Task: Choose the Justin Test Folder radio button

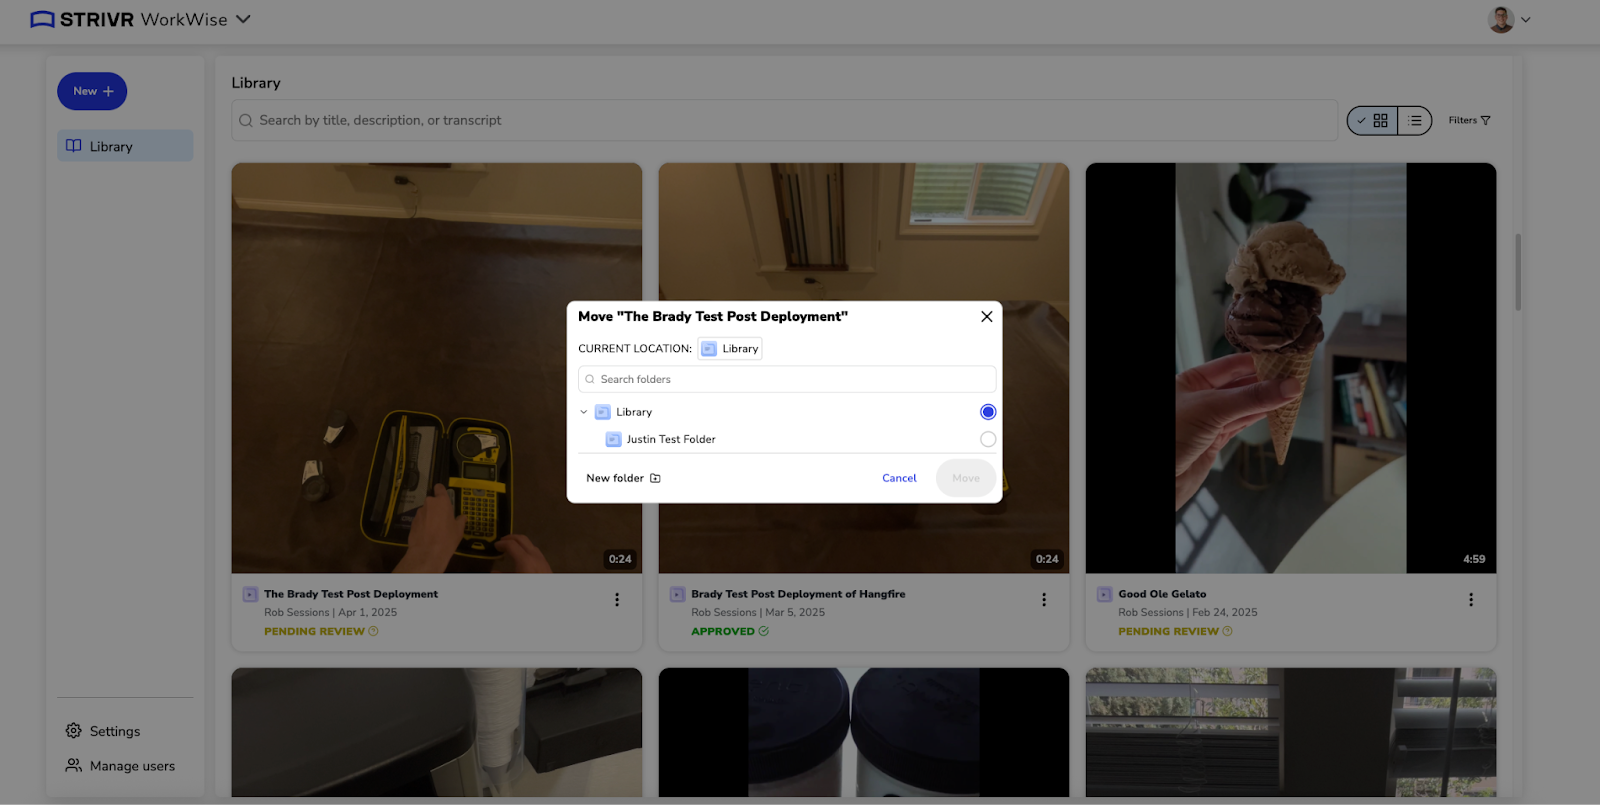Action: coord(988,439)
